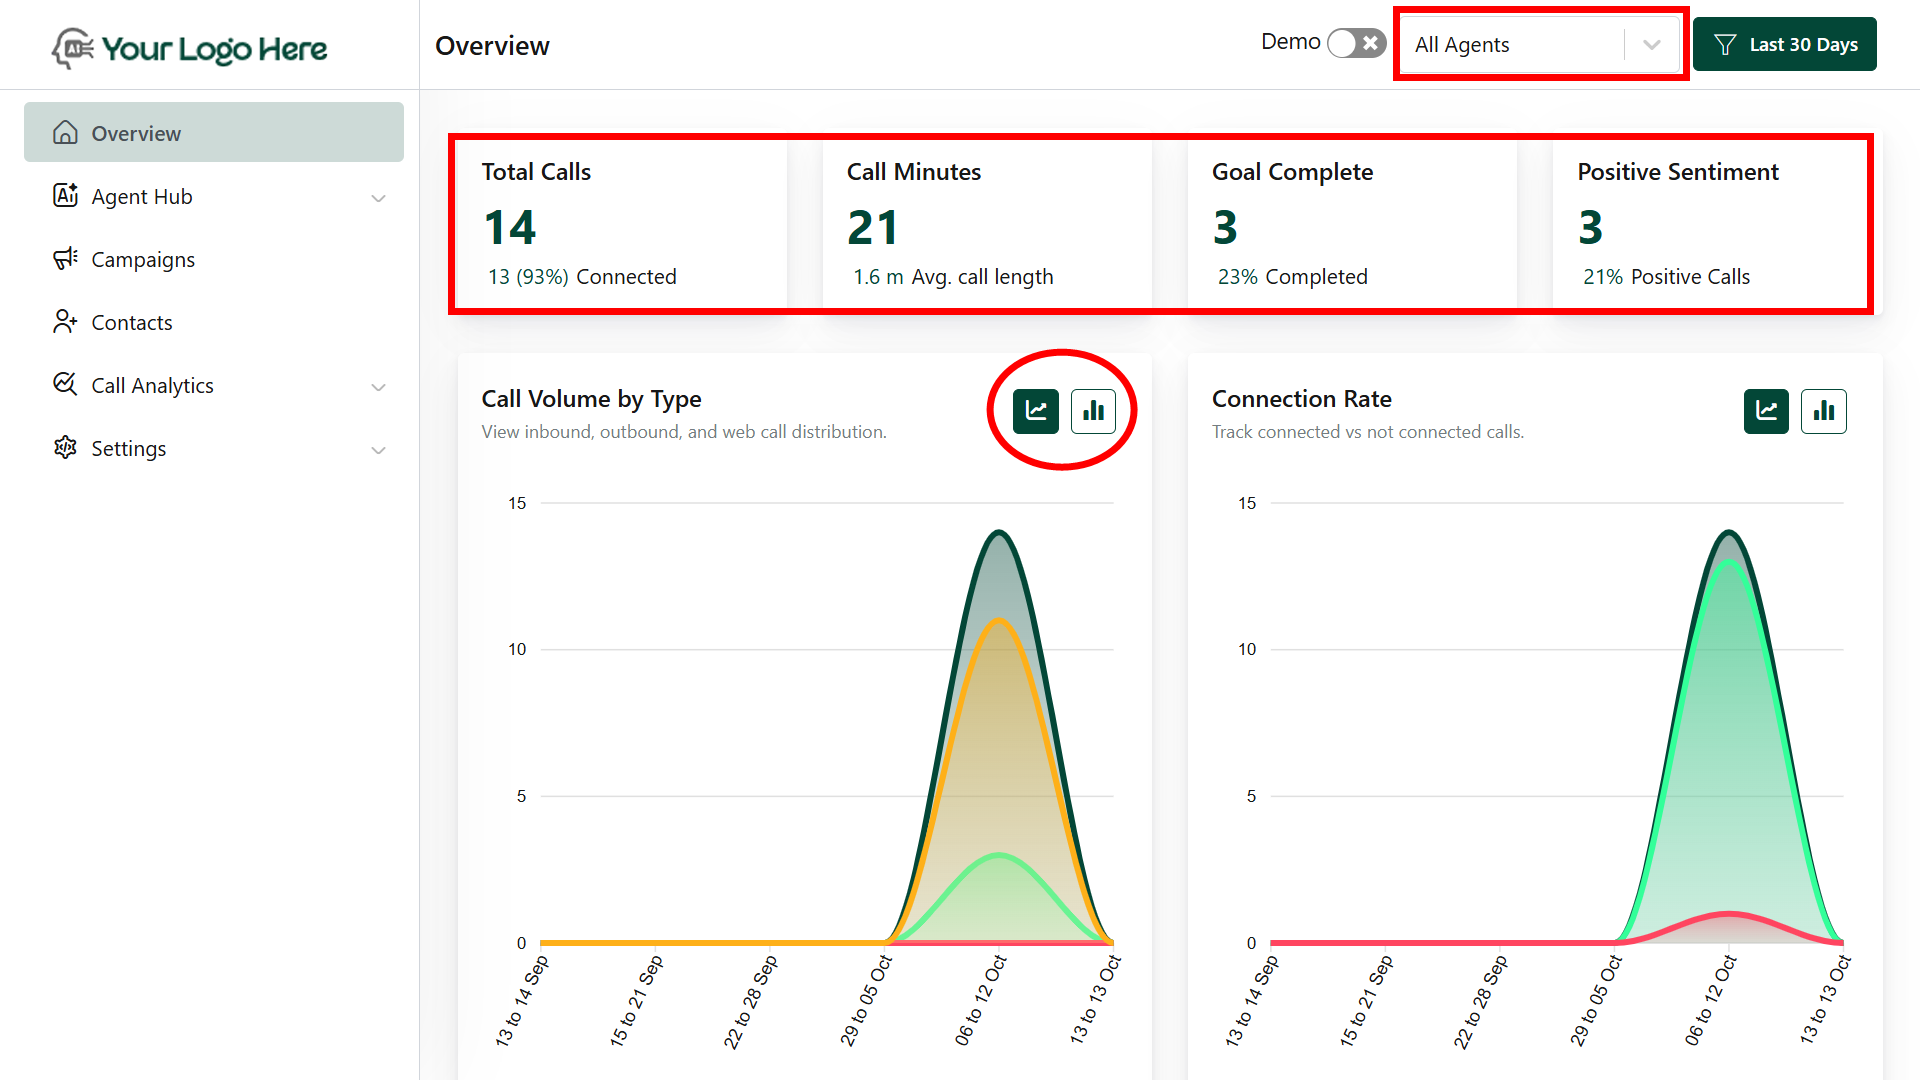Expand the Call Analytics menu

click(378, 387)
